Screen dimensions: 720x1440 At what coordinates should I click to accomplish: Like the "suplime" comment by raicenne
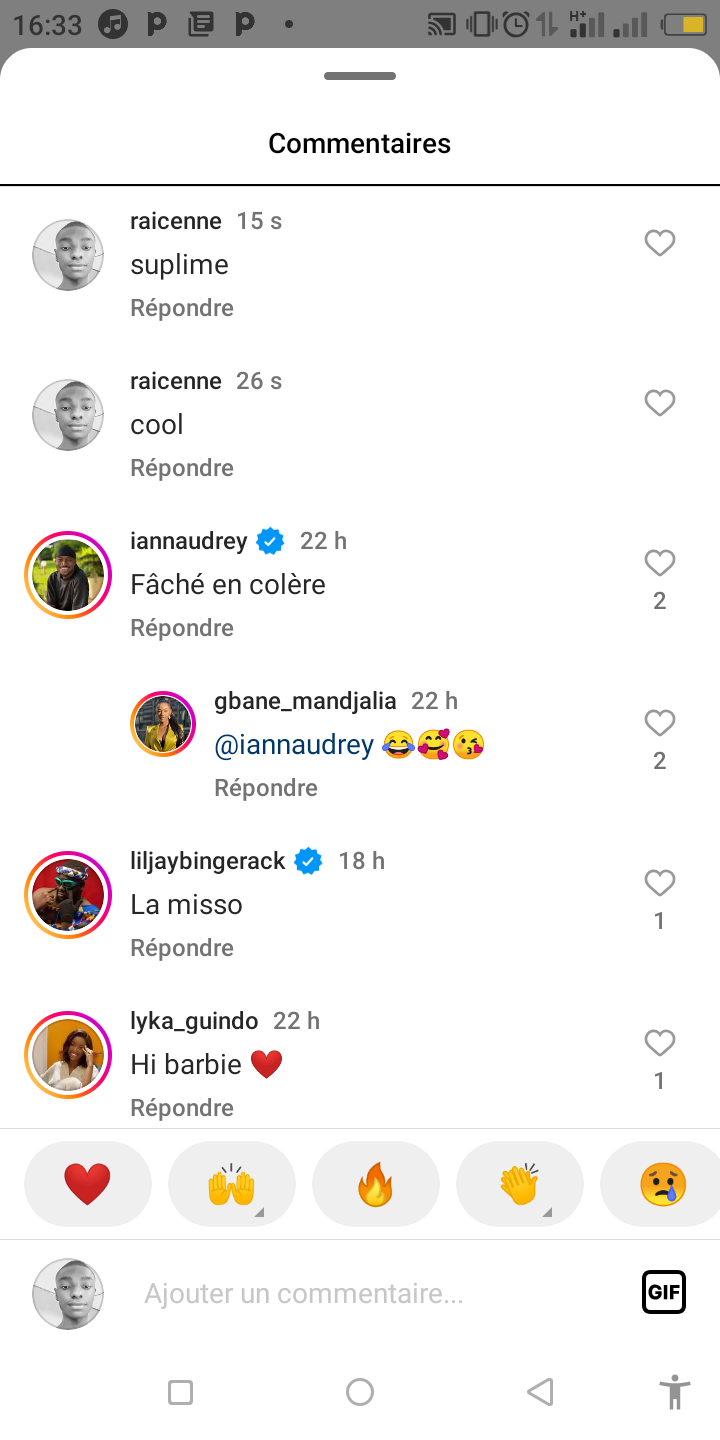(x=659, y=243)
